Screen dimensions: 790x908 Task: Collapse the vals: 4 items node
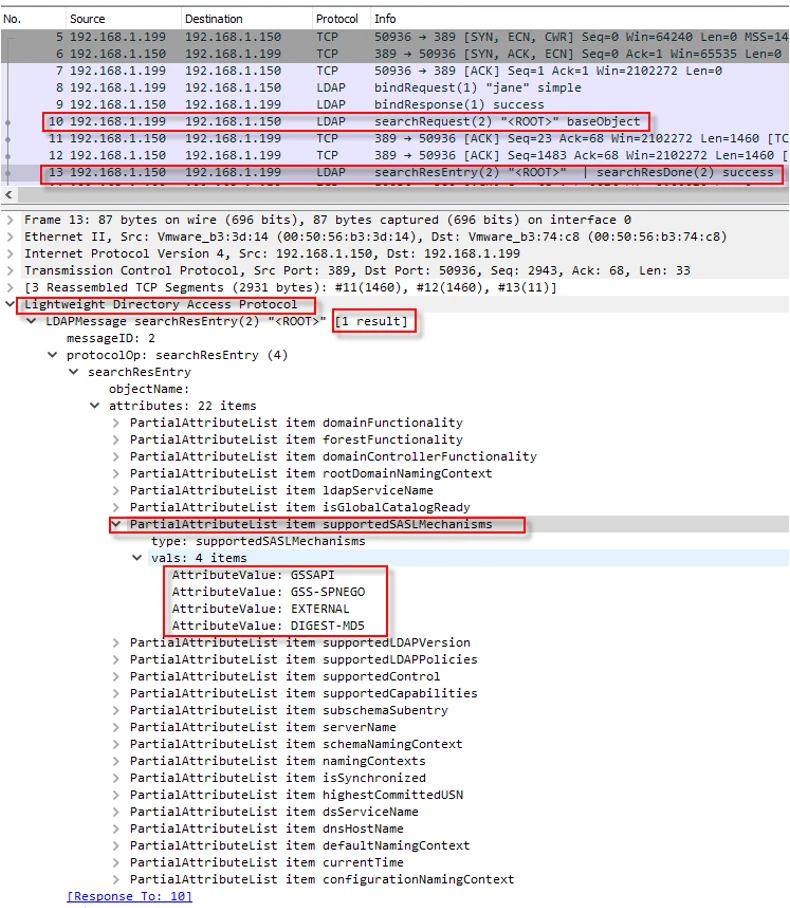[x=138, y=558]
